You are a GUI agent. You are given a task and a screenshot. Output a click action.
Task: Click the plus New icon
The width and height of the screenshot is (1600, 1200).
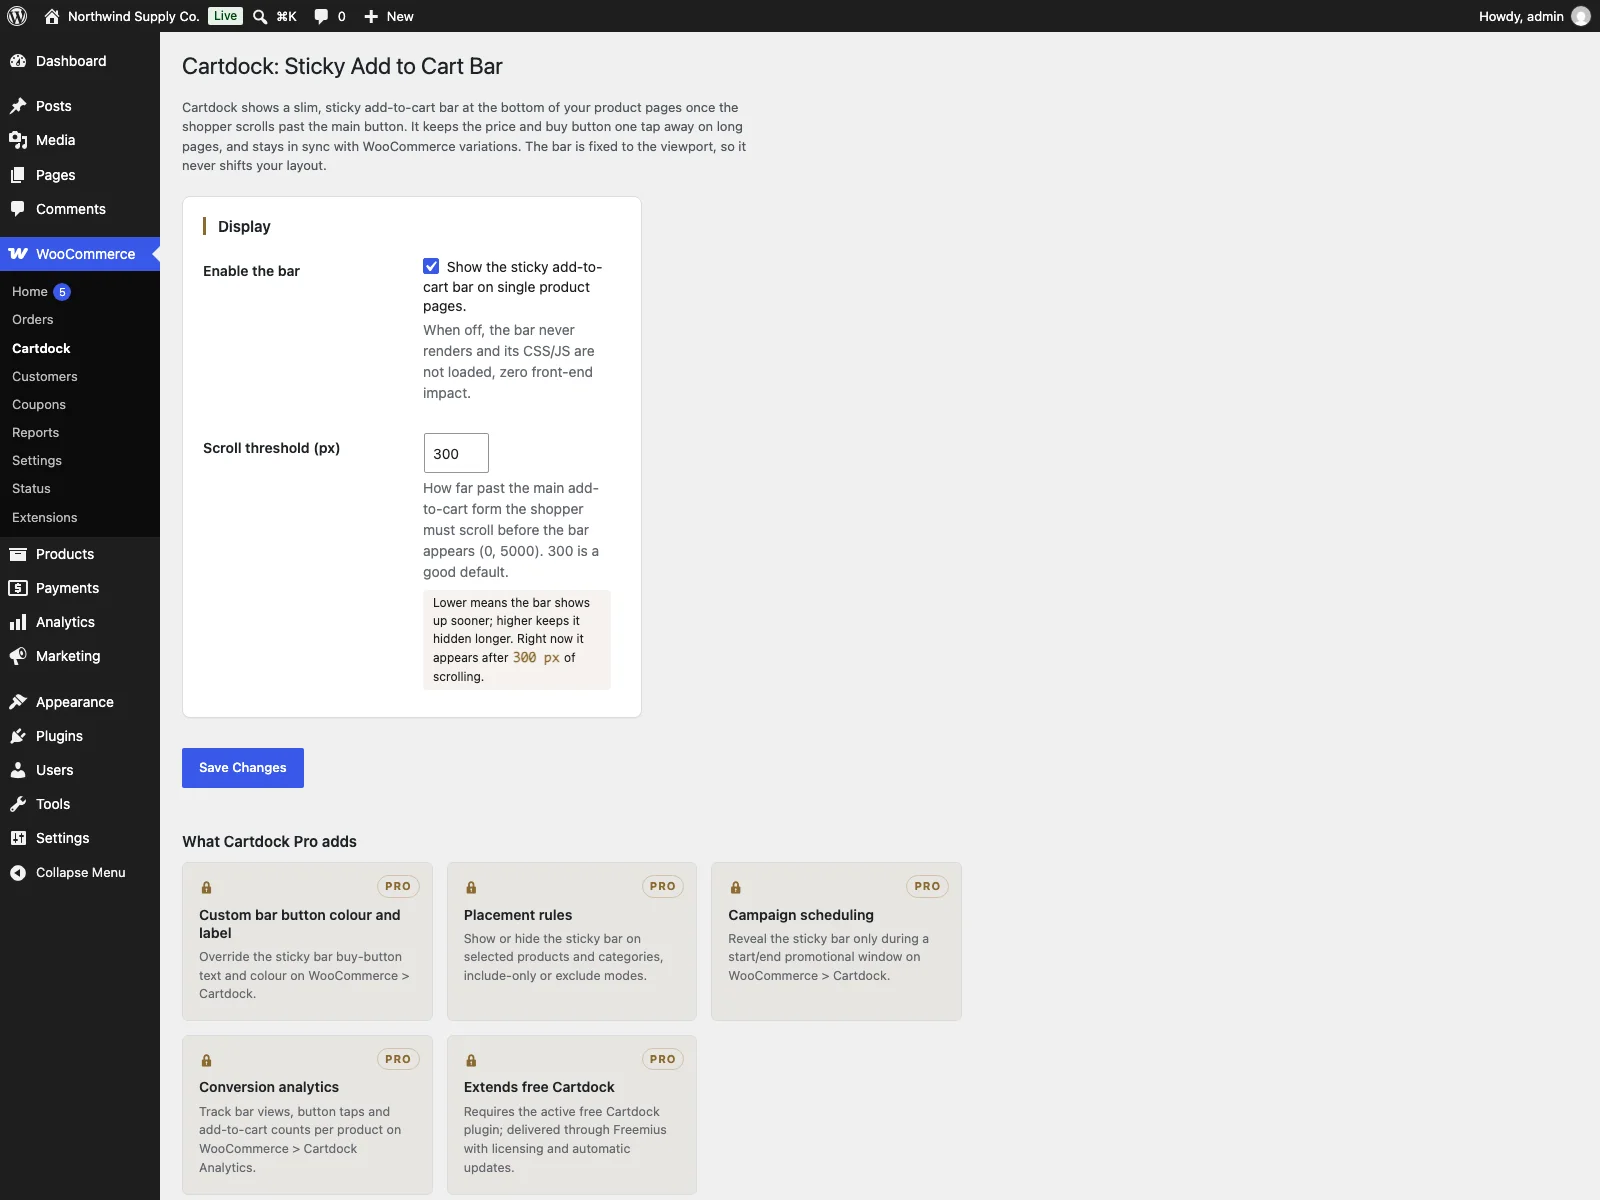click(x=371, y=16)
